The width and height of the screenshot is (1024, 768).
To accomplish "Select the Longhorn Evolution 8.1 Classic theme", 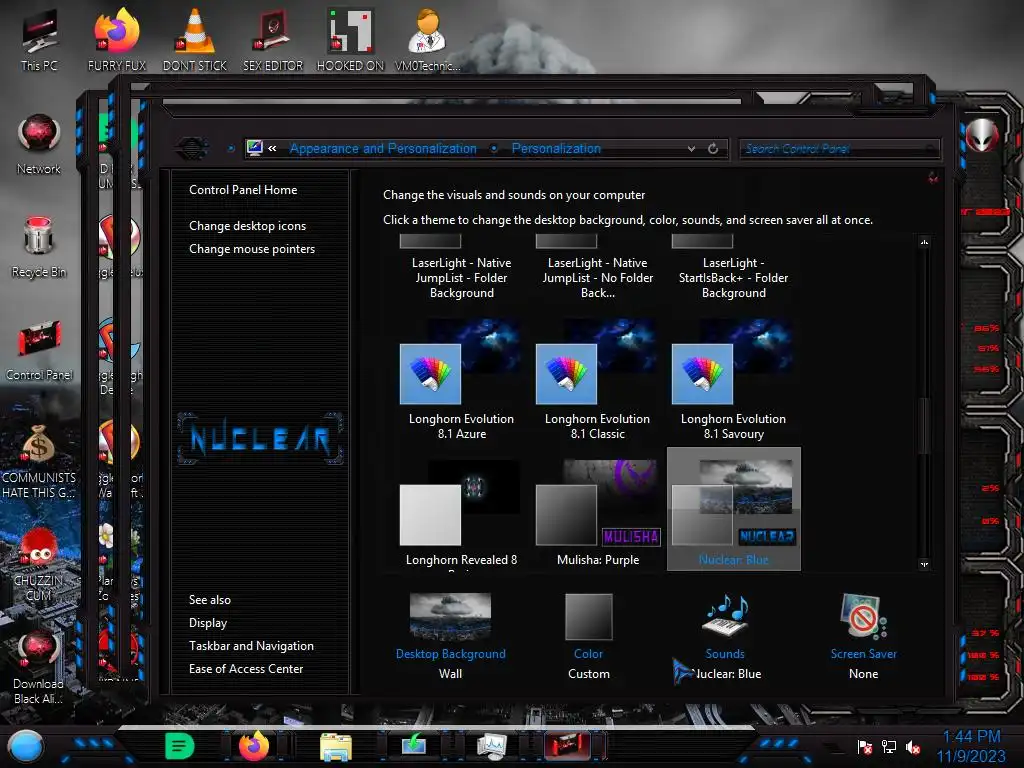I will [598, 379].
